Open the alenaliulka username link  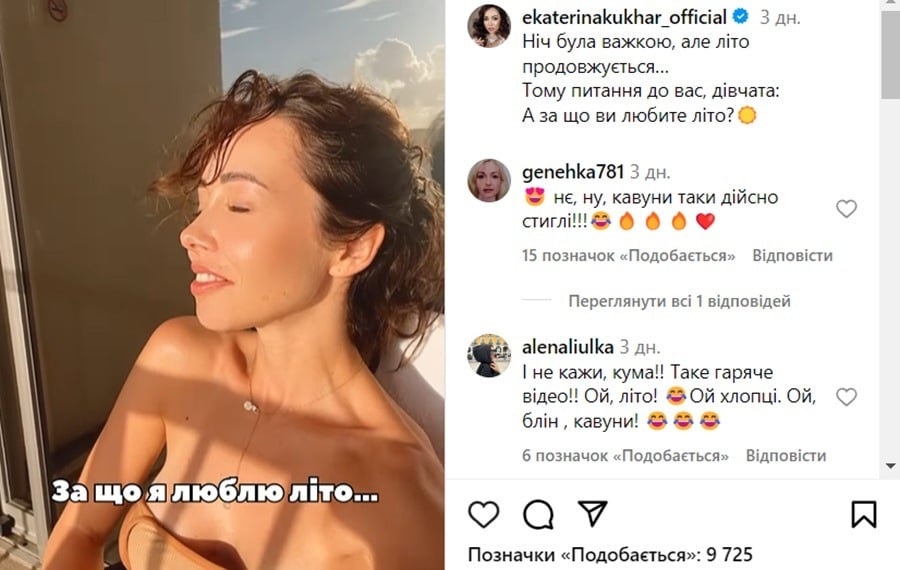[x=568, y=347]
